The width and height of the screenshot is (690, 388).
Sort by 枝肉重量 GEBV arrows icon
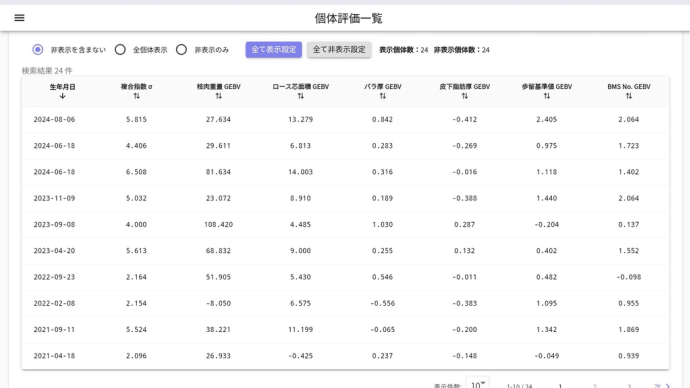pyautogui.click(x=219, y=96)
